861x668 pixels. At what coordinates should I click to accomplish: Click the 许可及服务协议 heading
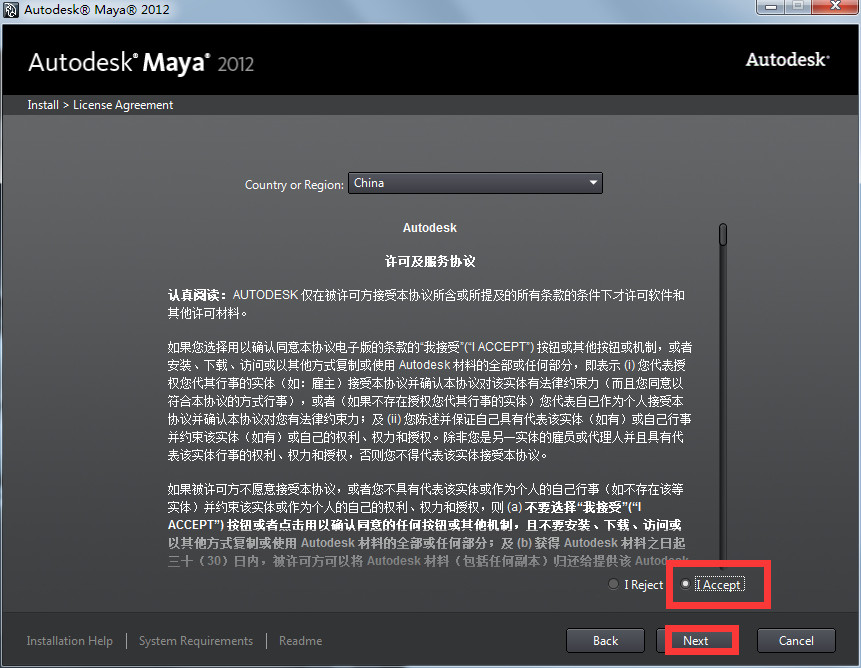pyautogui.click(x=430, y=261)
